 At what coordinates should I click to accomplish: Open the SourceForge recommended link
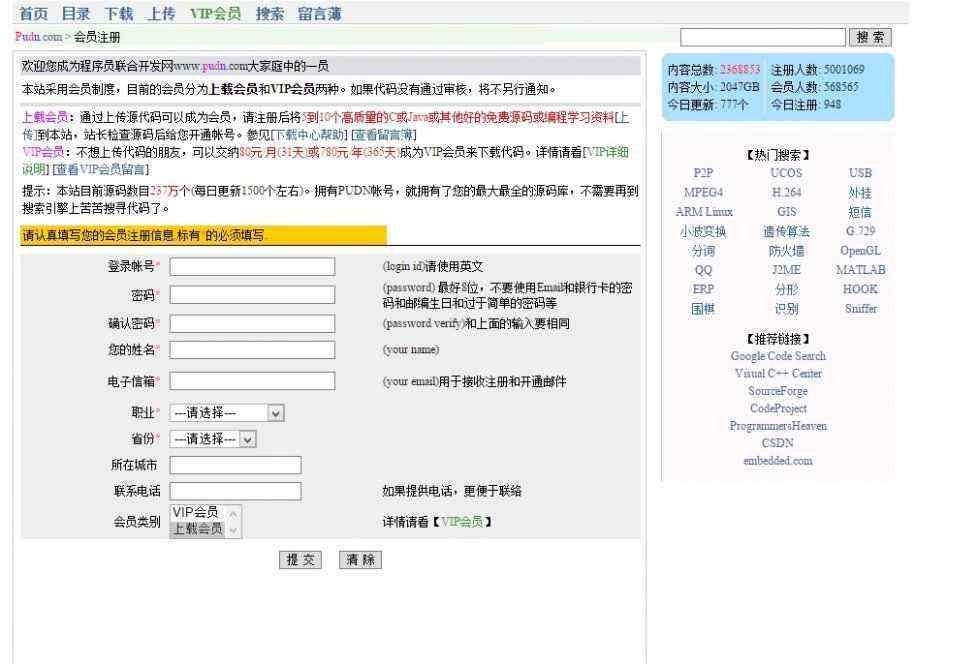[778, 391]
